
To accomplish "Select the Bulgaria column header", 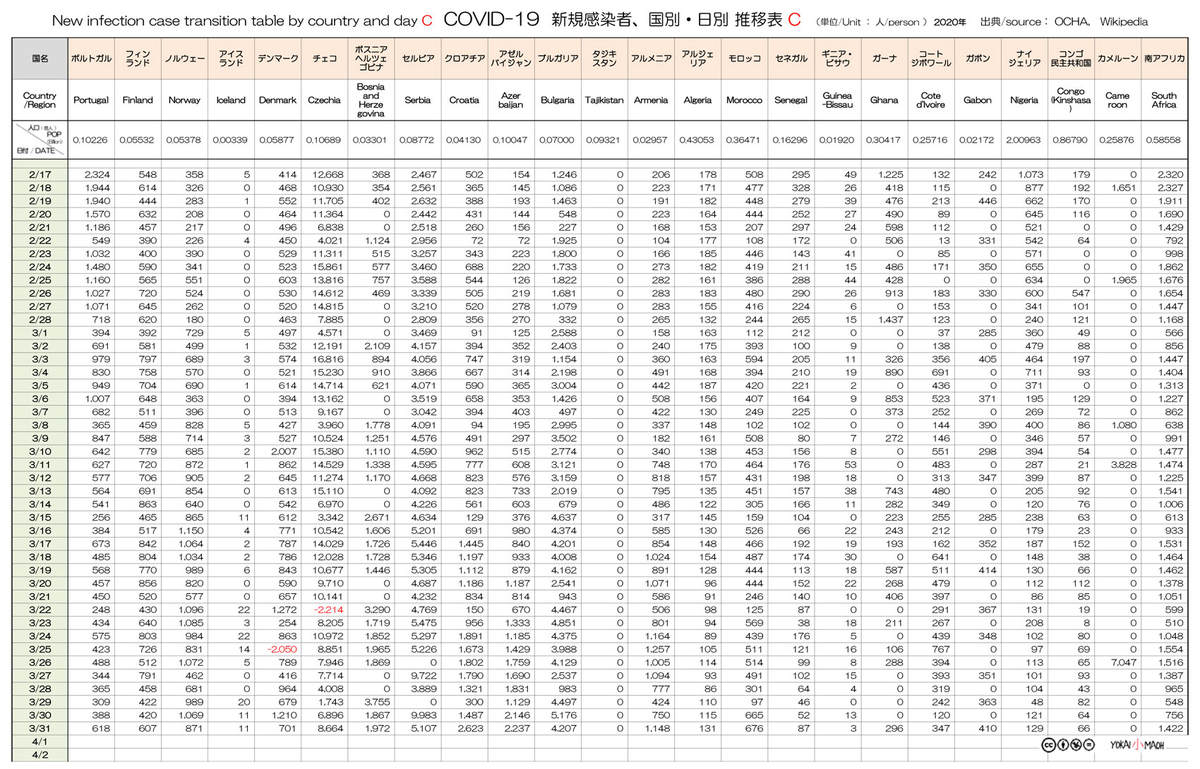I will pos(556,100).
